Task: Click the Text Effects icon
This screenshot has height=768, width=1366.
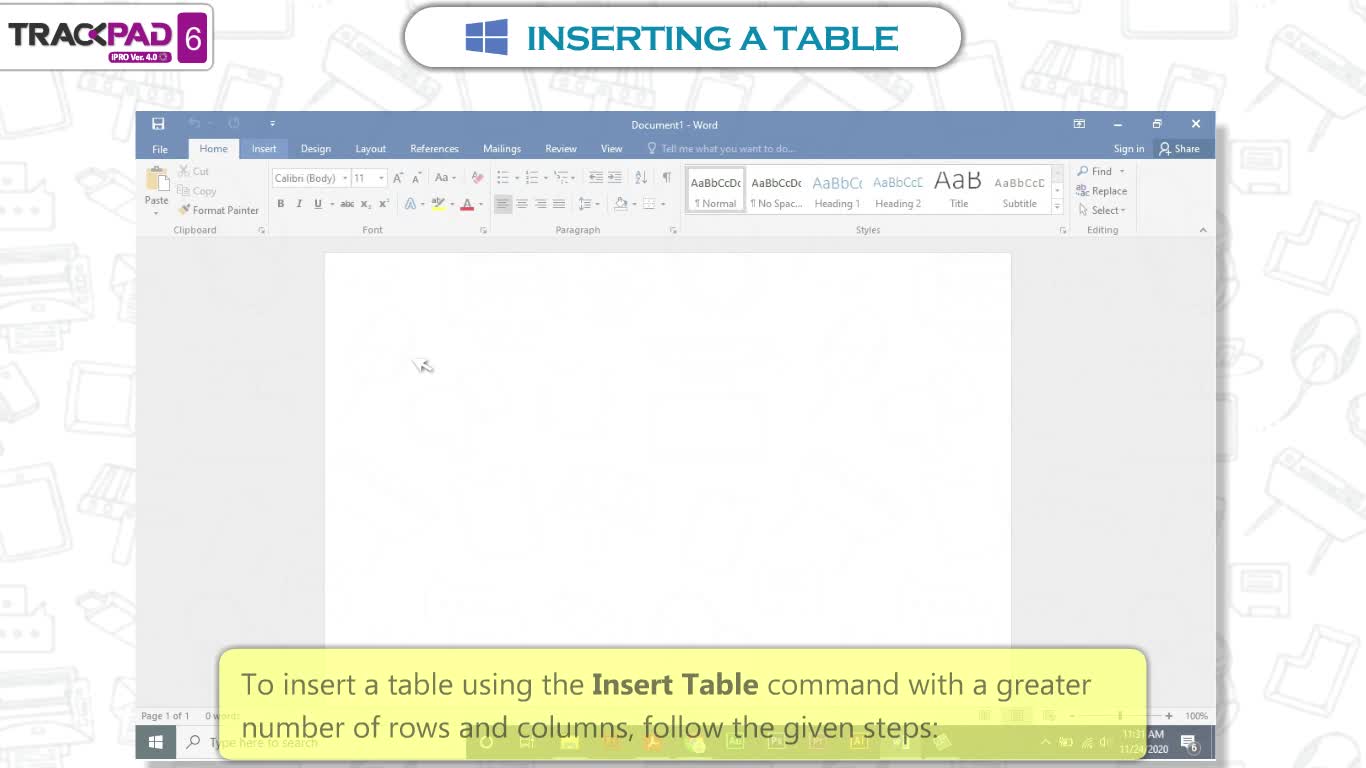Action: coord(409,204)
